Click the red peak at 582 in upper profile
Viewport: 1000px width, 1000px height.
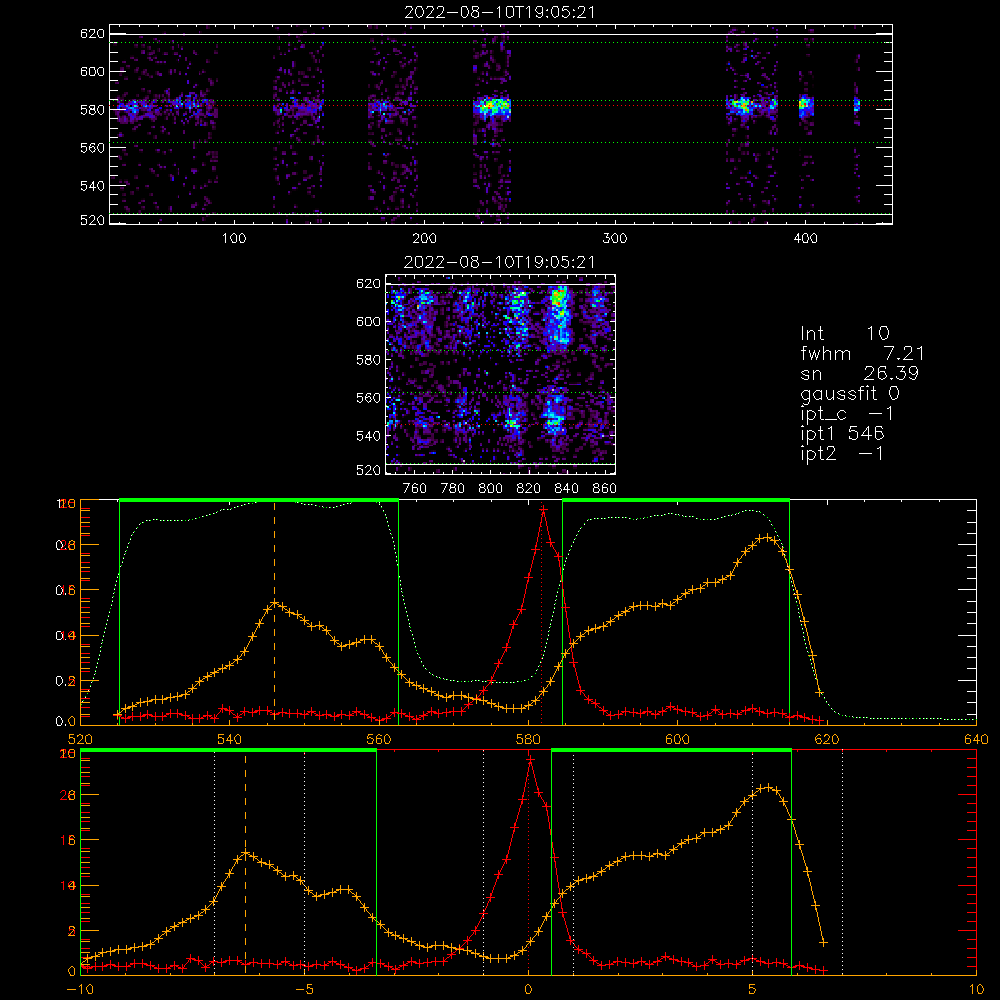(x=543, y=508)
